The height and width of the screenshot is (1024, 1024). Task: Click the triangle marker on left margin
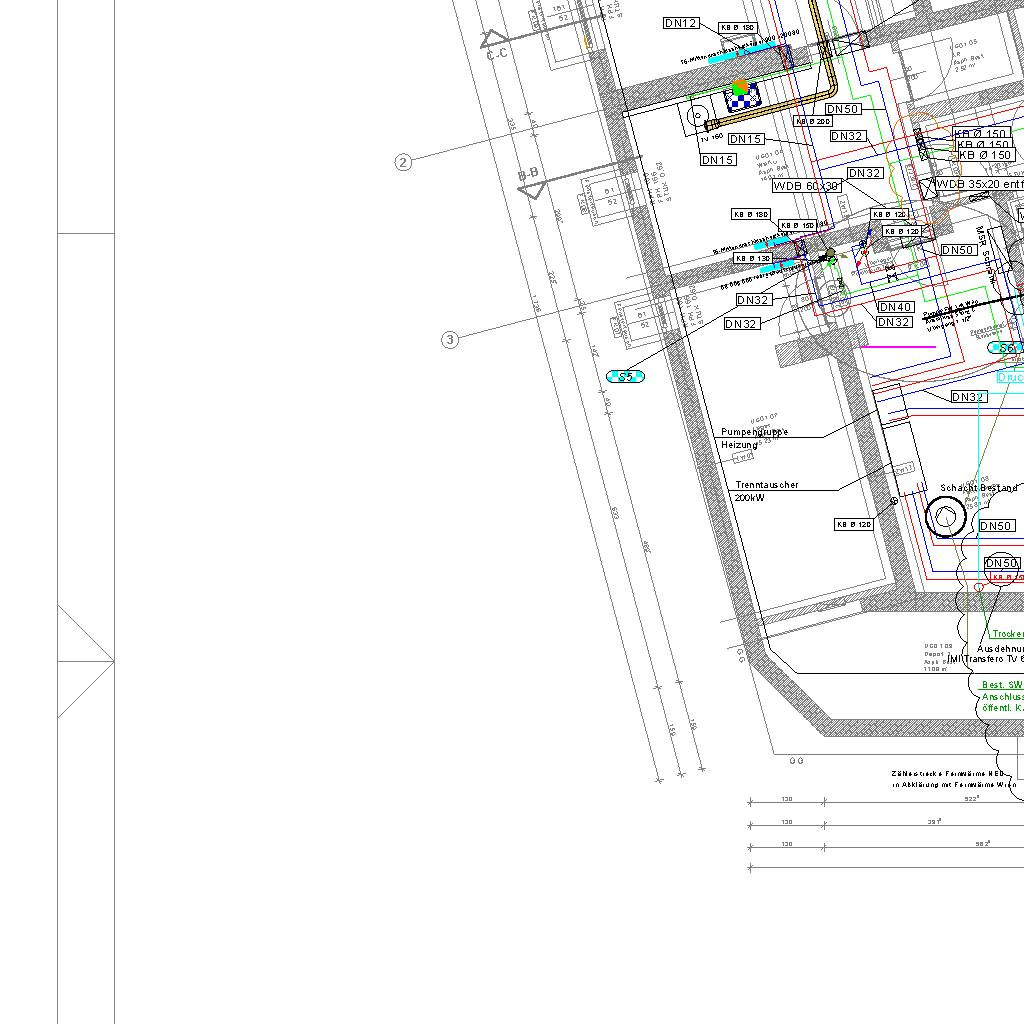tap(84, 661)
